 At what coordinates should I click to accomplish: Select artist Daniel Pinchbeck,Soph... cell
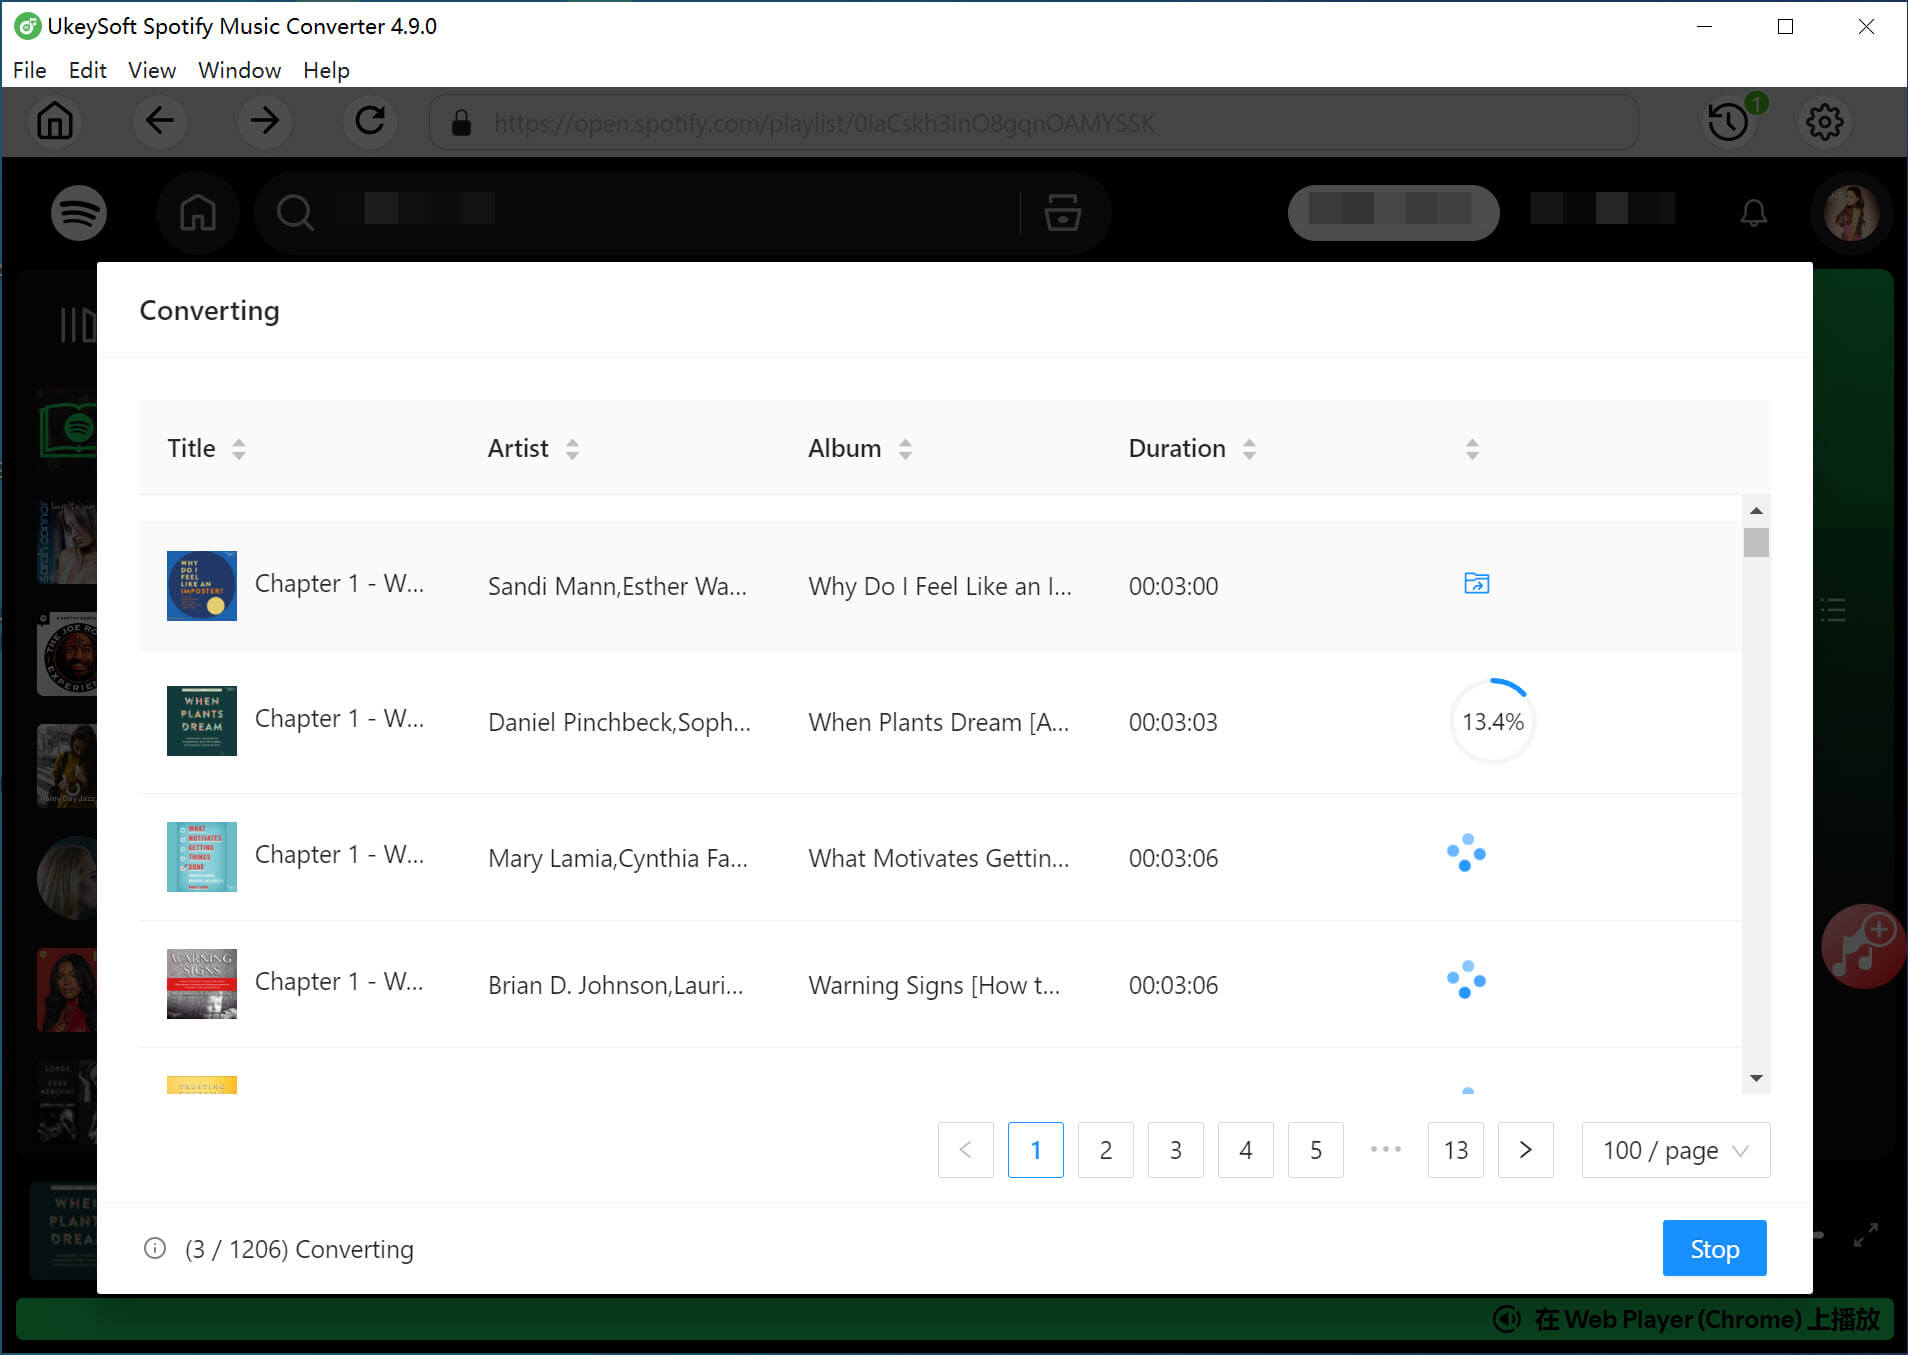pyautogui.click(x=619, y=722)
